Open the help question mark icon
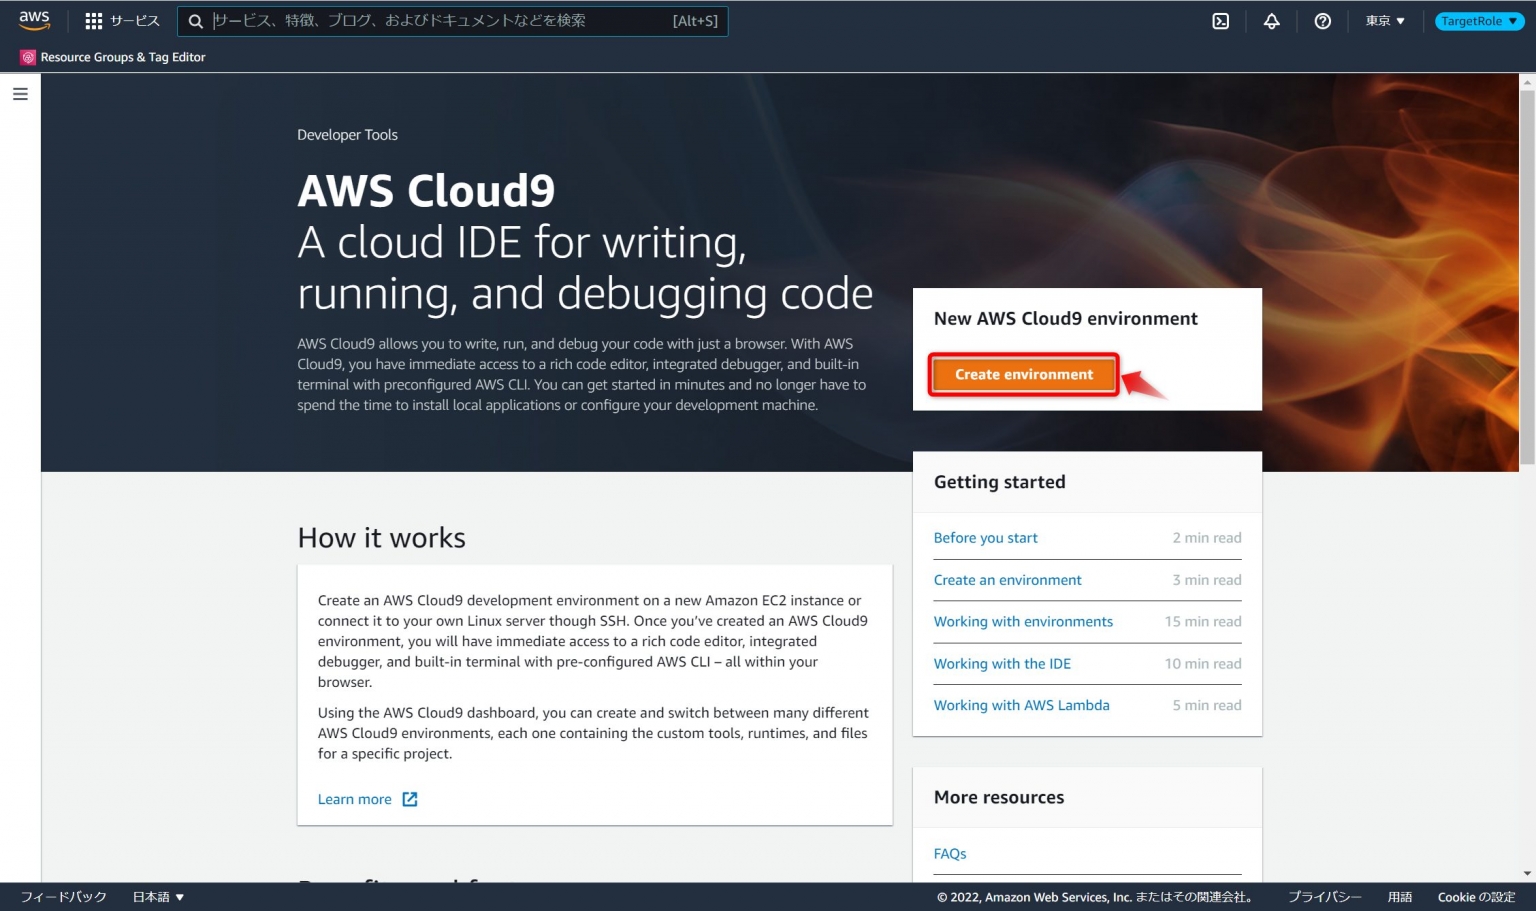The width and height of the screenshot is (1536, 911). click(x=1322, y=20)
